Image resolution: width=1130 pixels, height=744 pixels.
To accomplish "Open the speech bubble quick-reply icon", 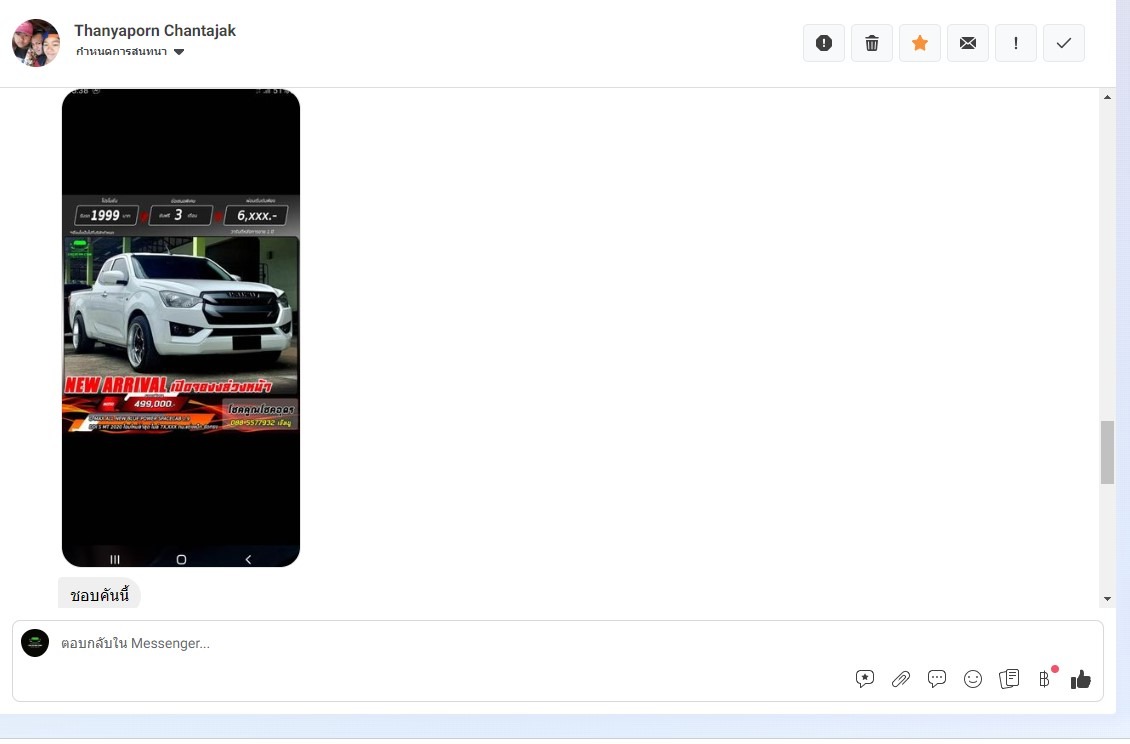I will tap(937, 678).
